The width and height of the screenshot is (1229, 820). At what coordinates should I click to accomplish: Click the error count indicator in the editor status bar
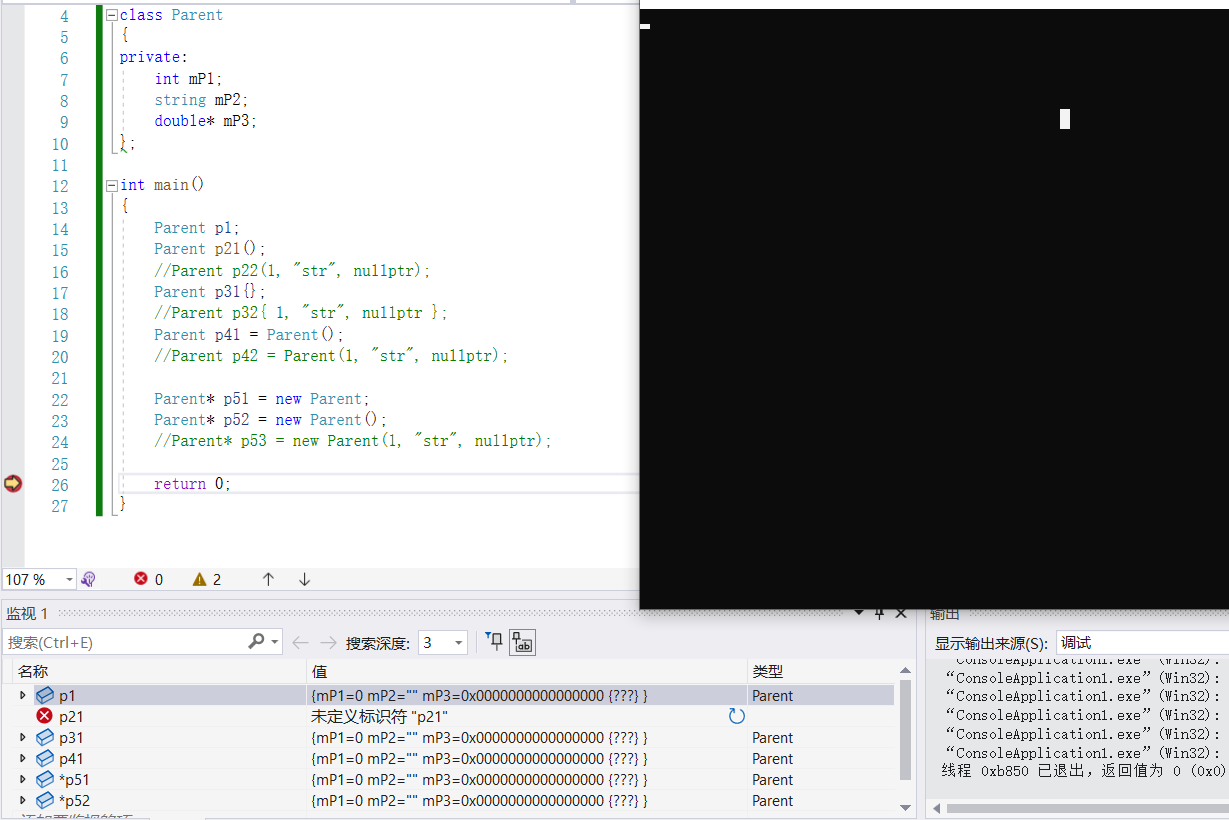point(147,578)
